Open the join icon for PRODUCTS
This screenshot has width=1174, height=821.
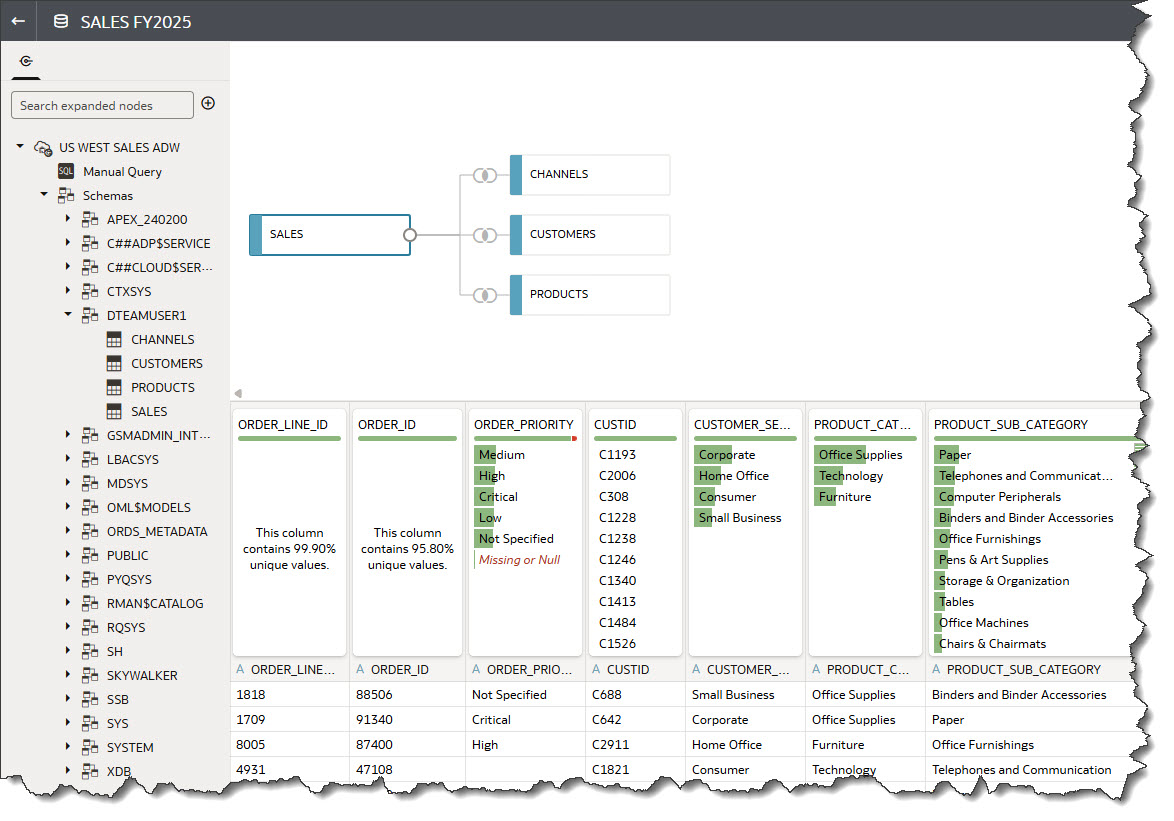484,295
